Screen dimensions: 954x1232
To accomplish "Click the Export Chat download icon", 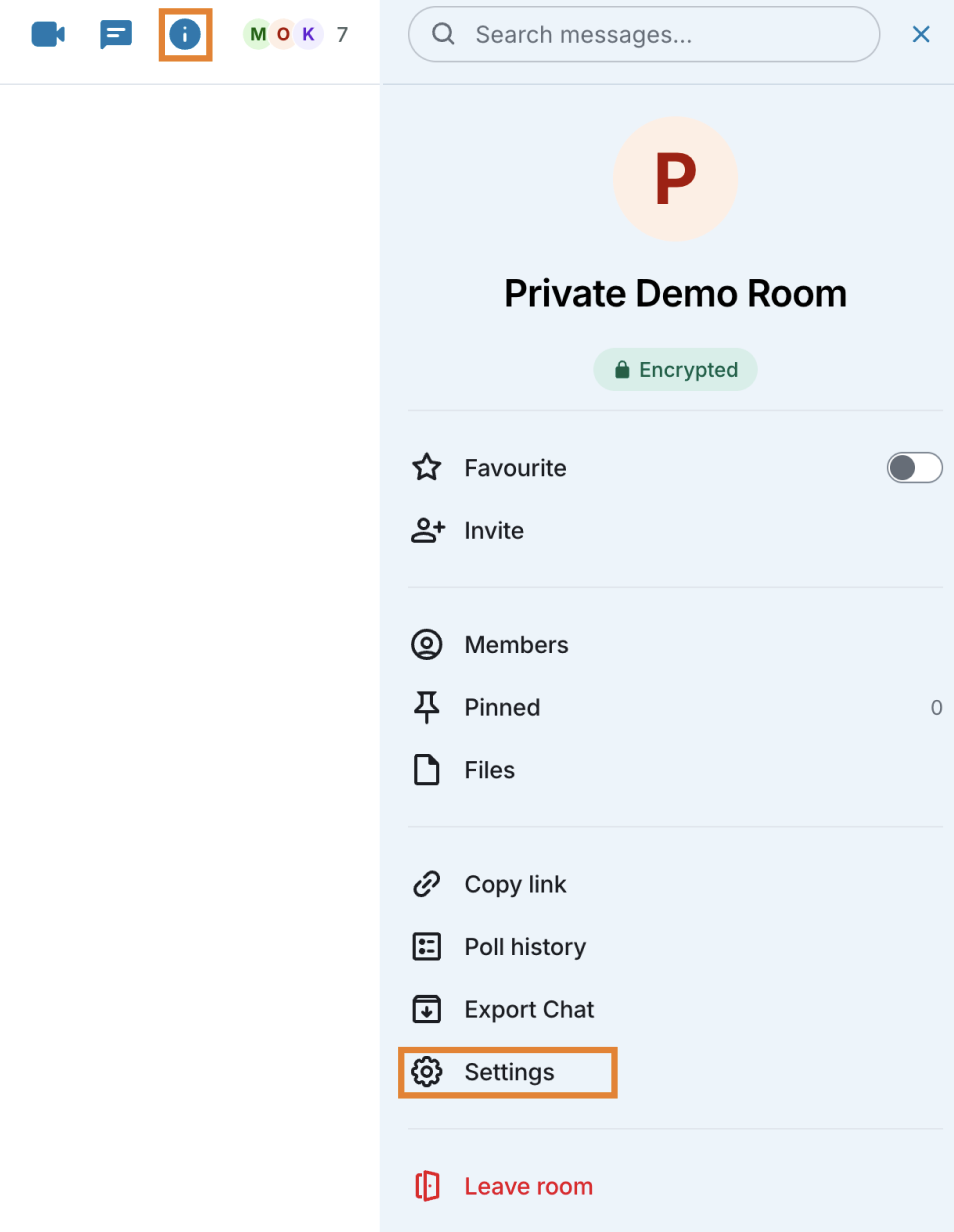I will 427,1009.
